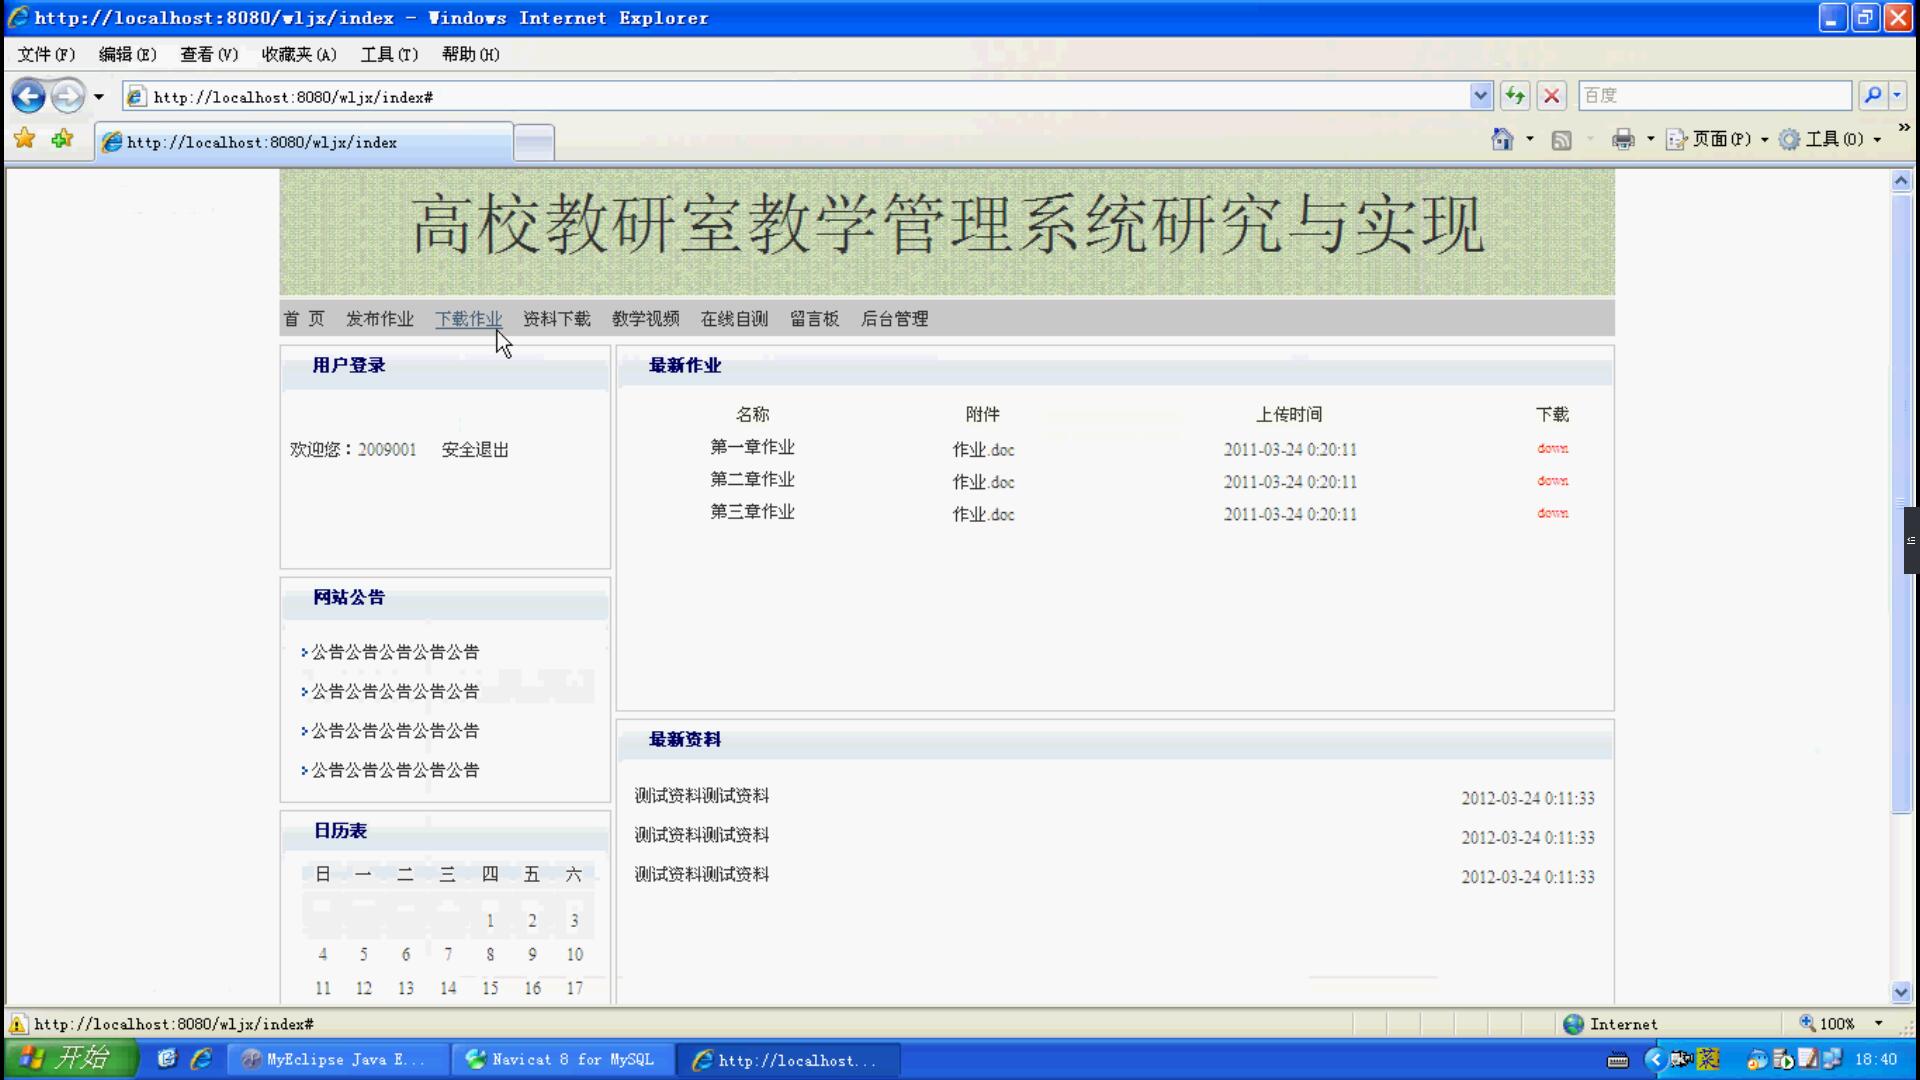Click the show desktop quick launch icon
The image size is (1920, 1080).
(x=167, y=1058)
